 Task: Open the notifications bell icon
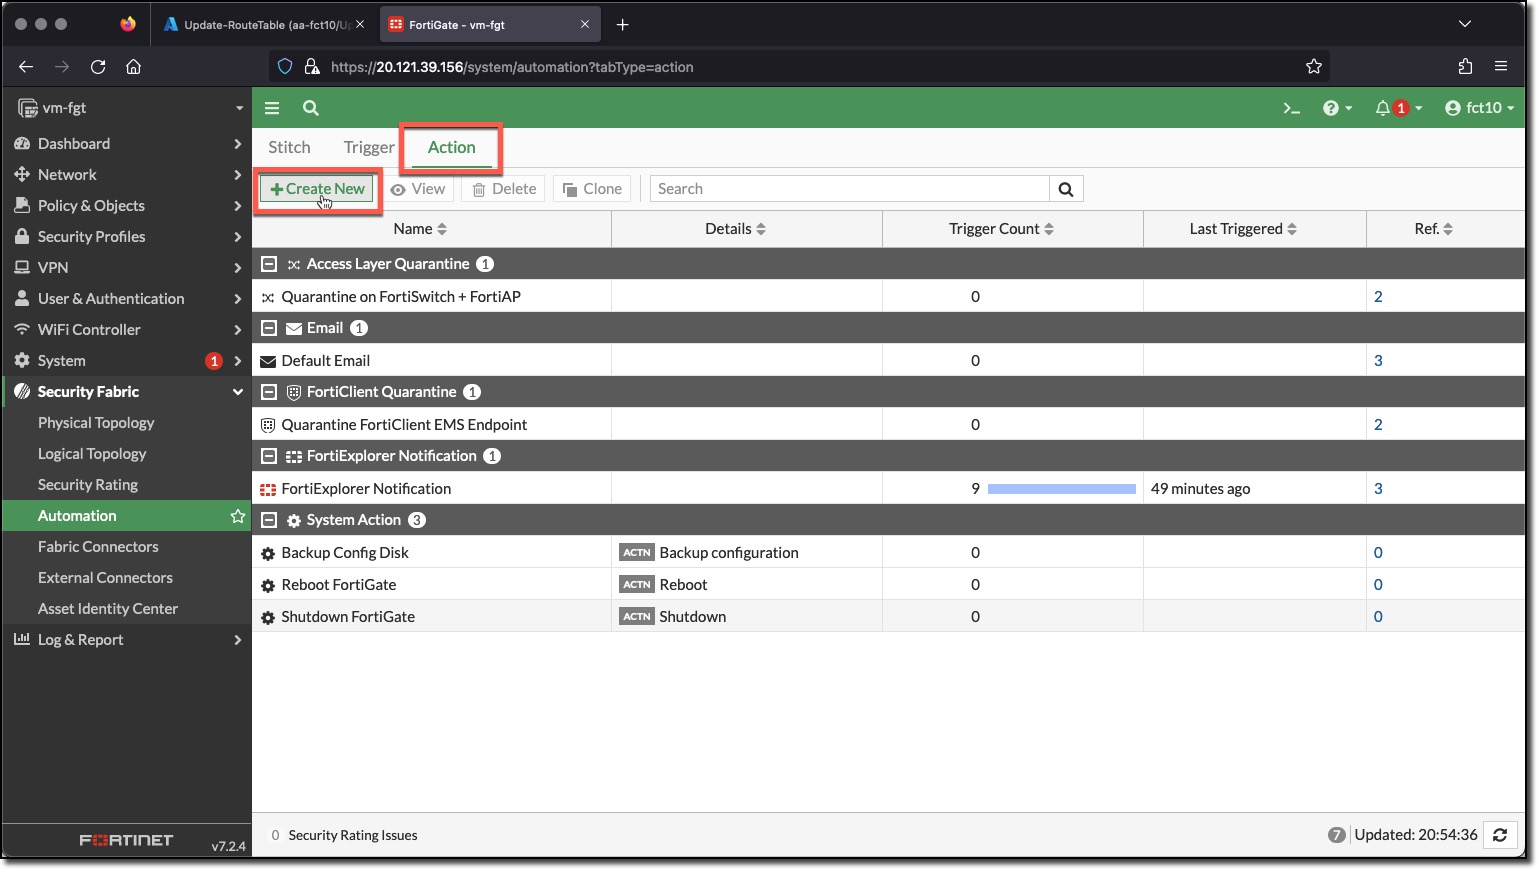[x=1398, y=108]
